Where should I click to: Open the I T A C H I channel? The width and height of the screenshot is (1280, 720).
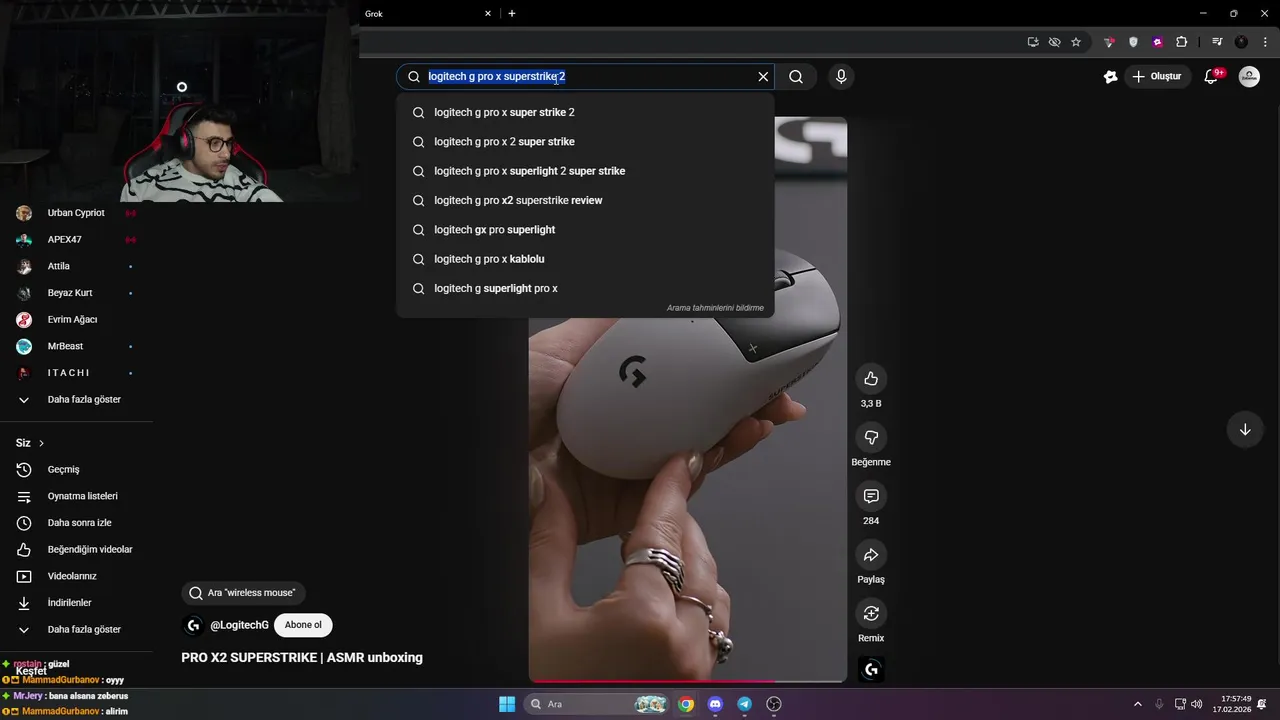click(76, 373)
